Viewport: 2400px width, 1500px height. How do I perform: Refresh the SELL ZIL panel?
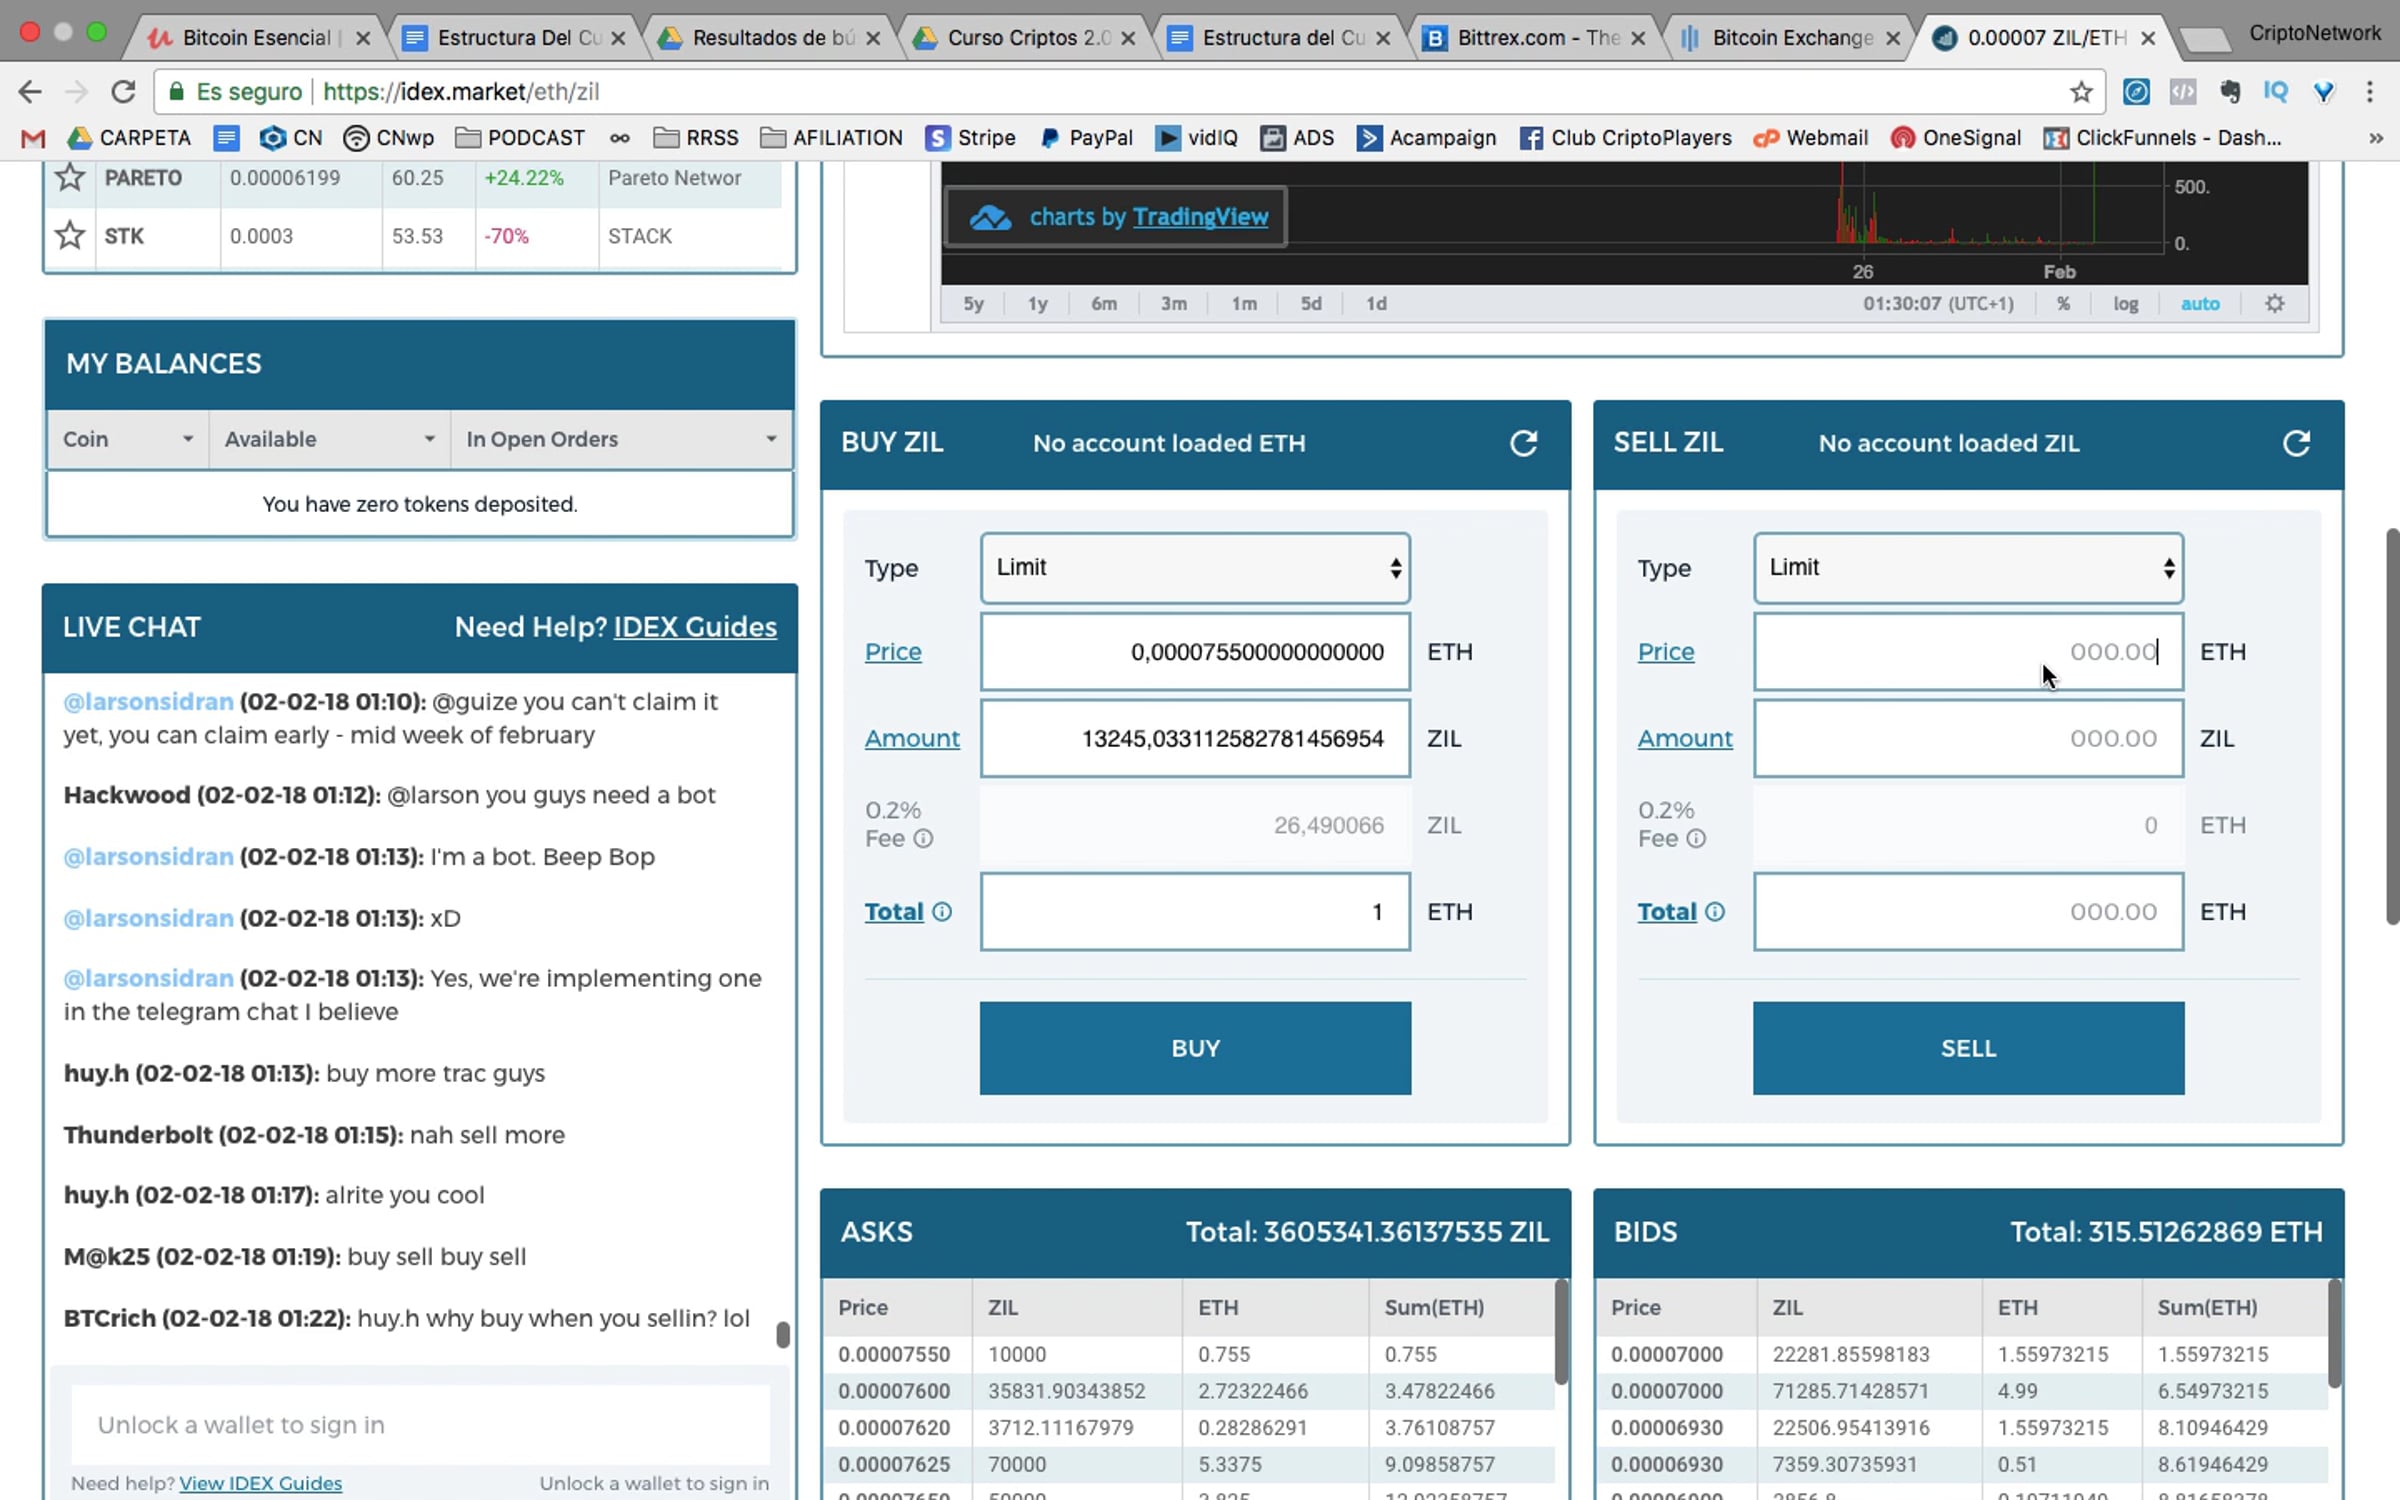click(x=2296, y=443)
